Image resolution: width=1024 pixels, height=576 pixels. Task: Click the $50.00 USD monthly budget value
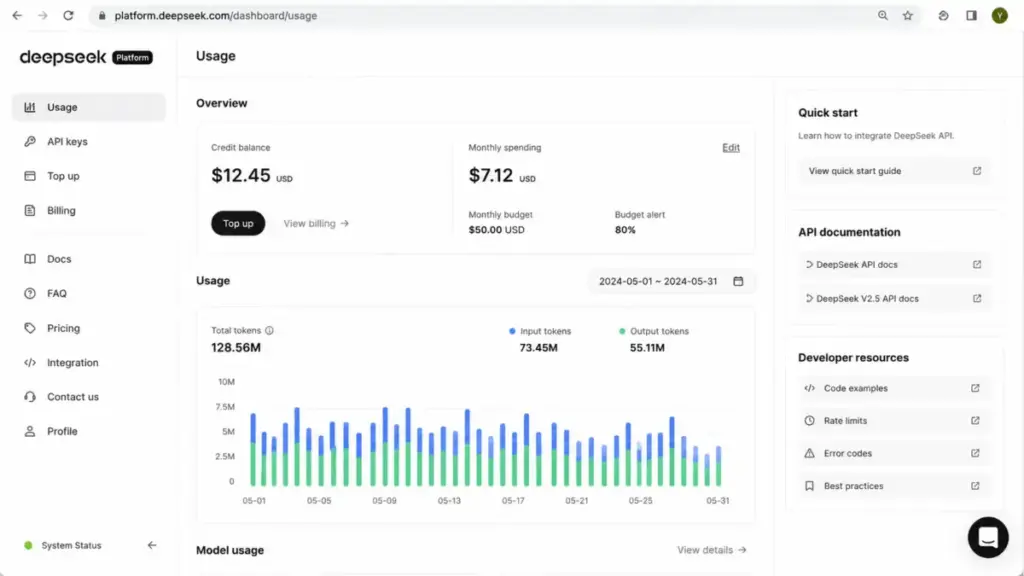[496, 230]
